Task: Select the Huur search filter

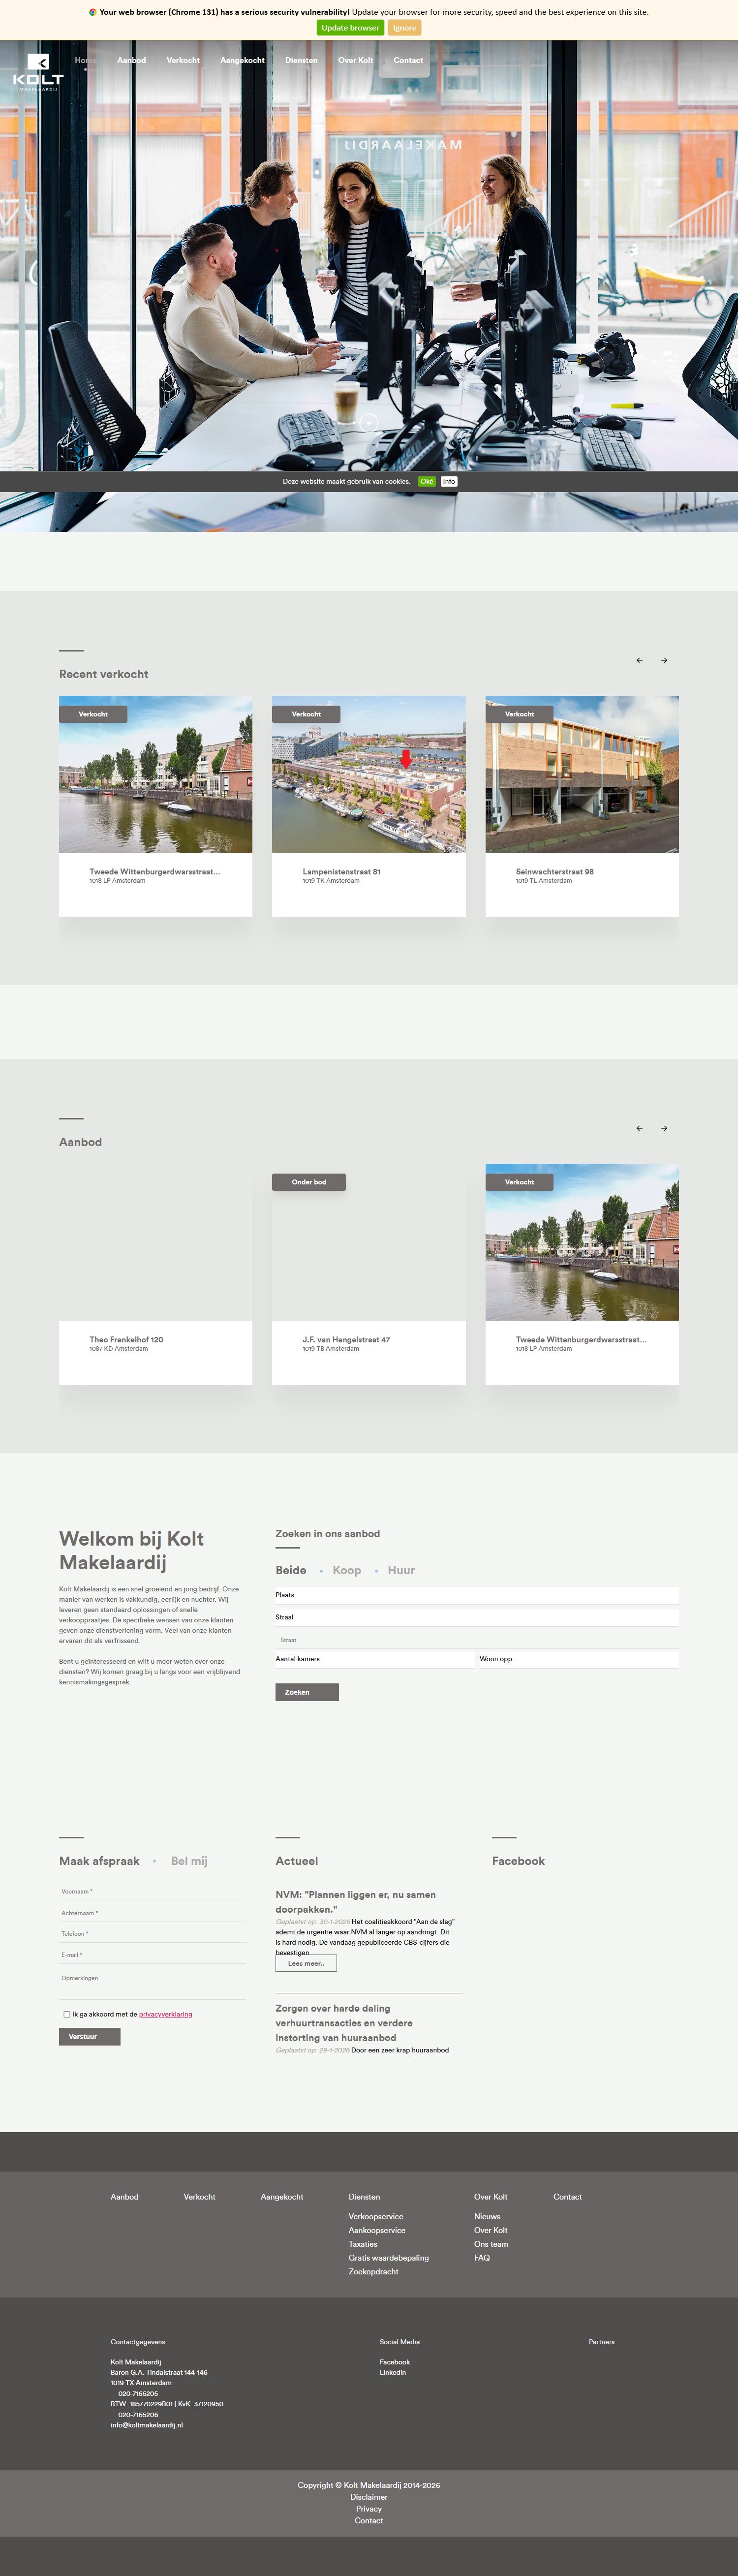Action: point(401,1570)
